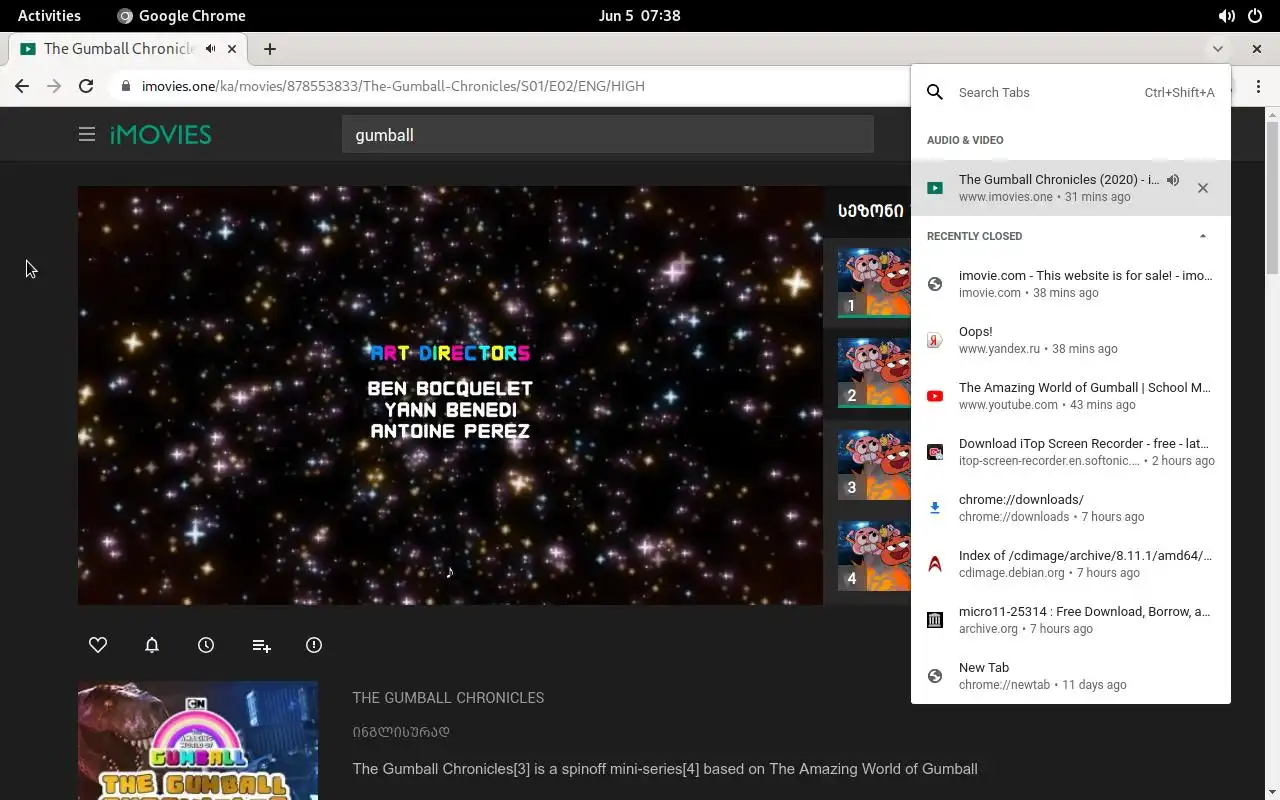Select episode 4 thumbnail
1280x800 pixels.
[x=874, y=556]
